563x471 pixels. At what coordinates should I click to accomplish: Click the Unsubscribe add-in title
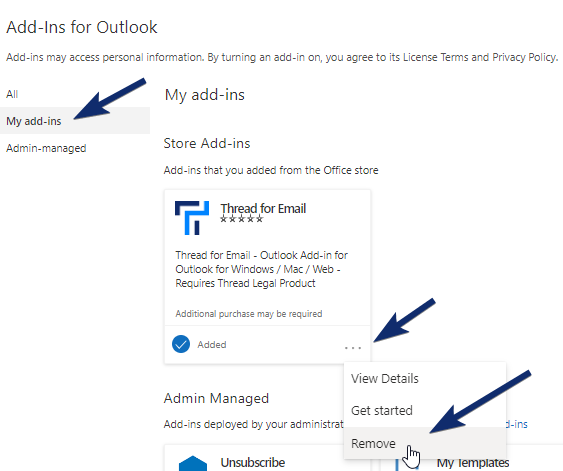tap(253, 462)
